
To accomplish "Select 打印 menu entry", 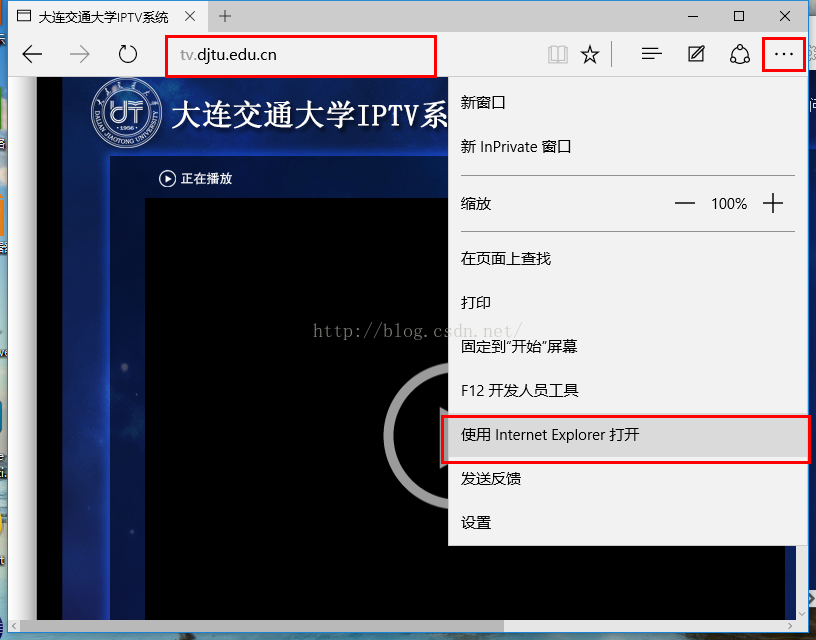I will coord(628,302).
